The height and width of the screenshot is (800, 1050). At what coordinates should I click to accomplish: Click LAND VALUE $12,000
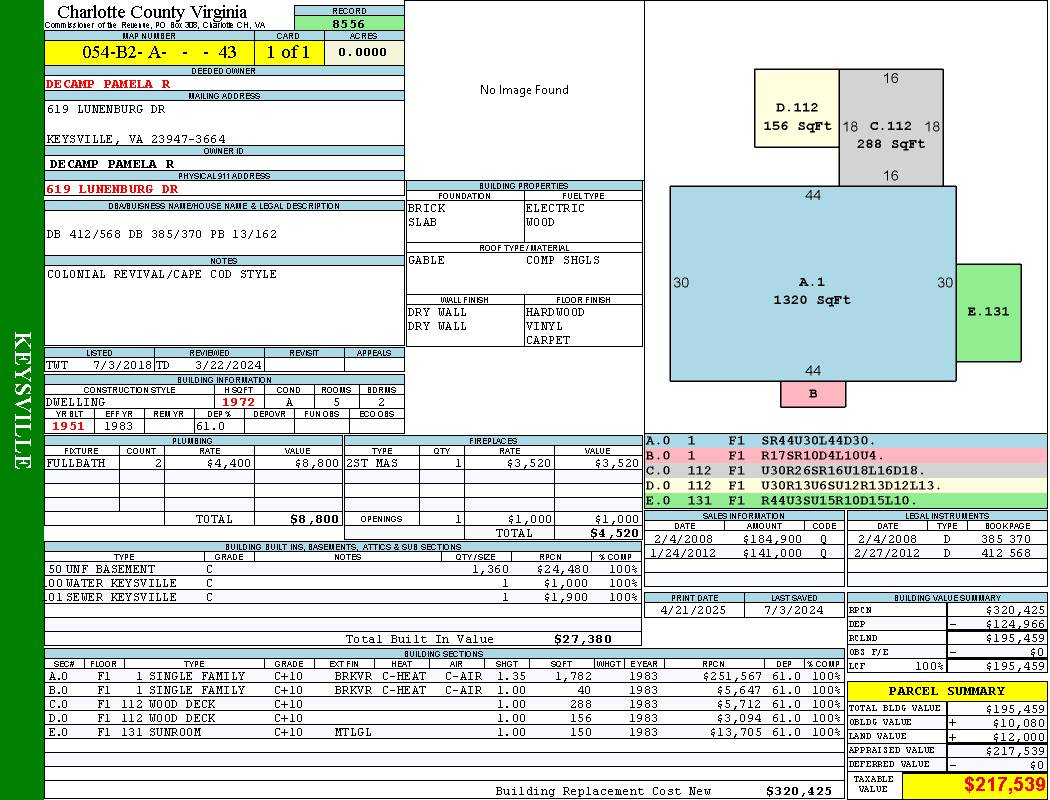(x=1019, y=736)
